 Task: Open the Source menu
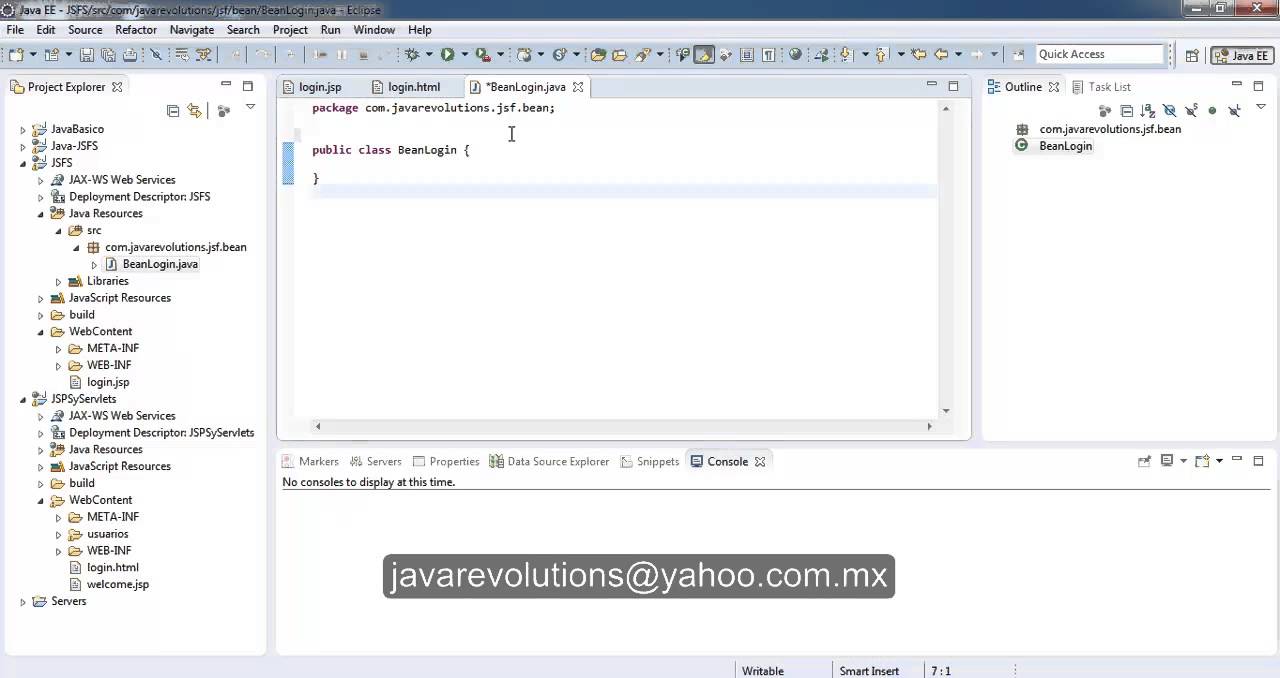(85, 30)
